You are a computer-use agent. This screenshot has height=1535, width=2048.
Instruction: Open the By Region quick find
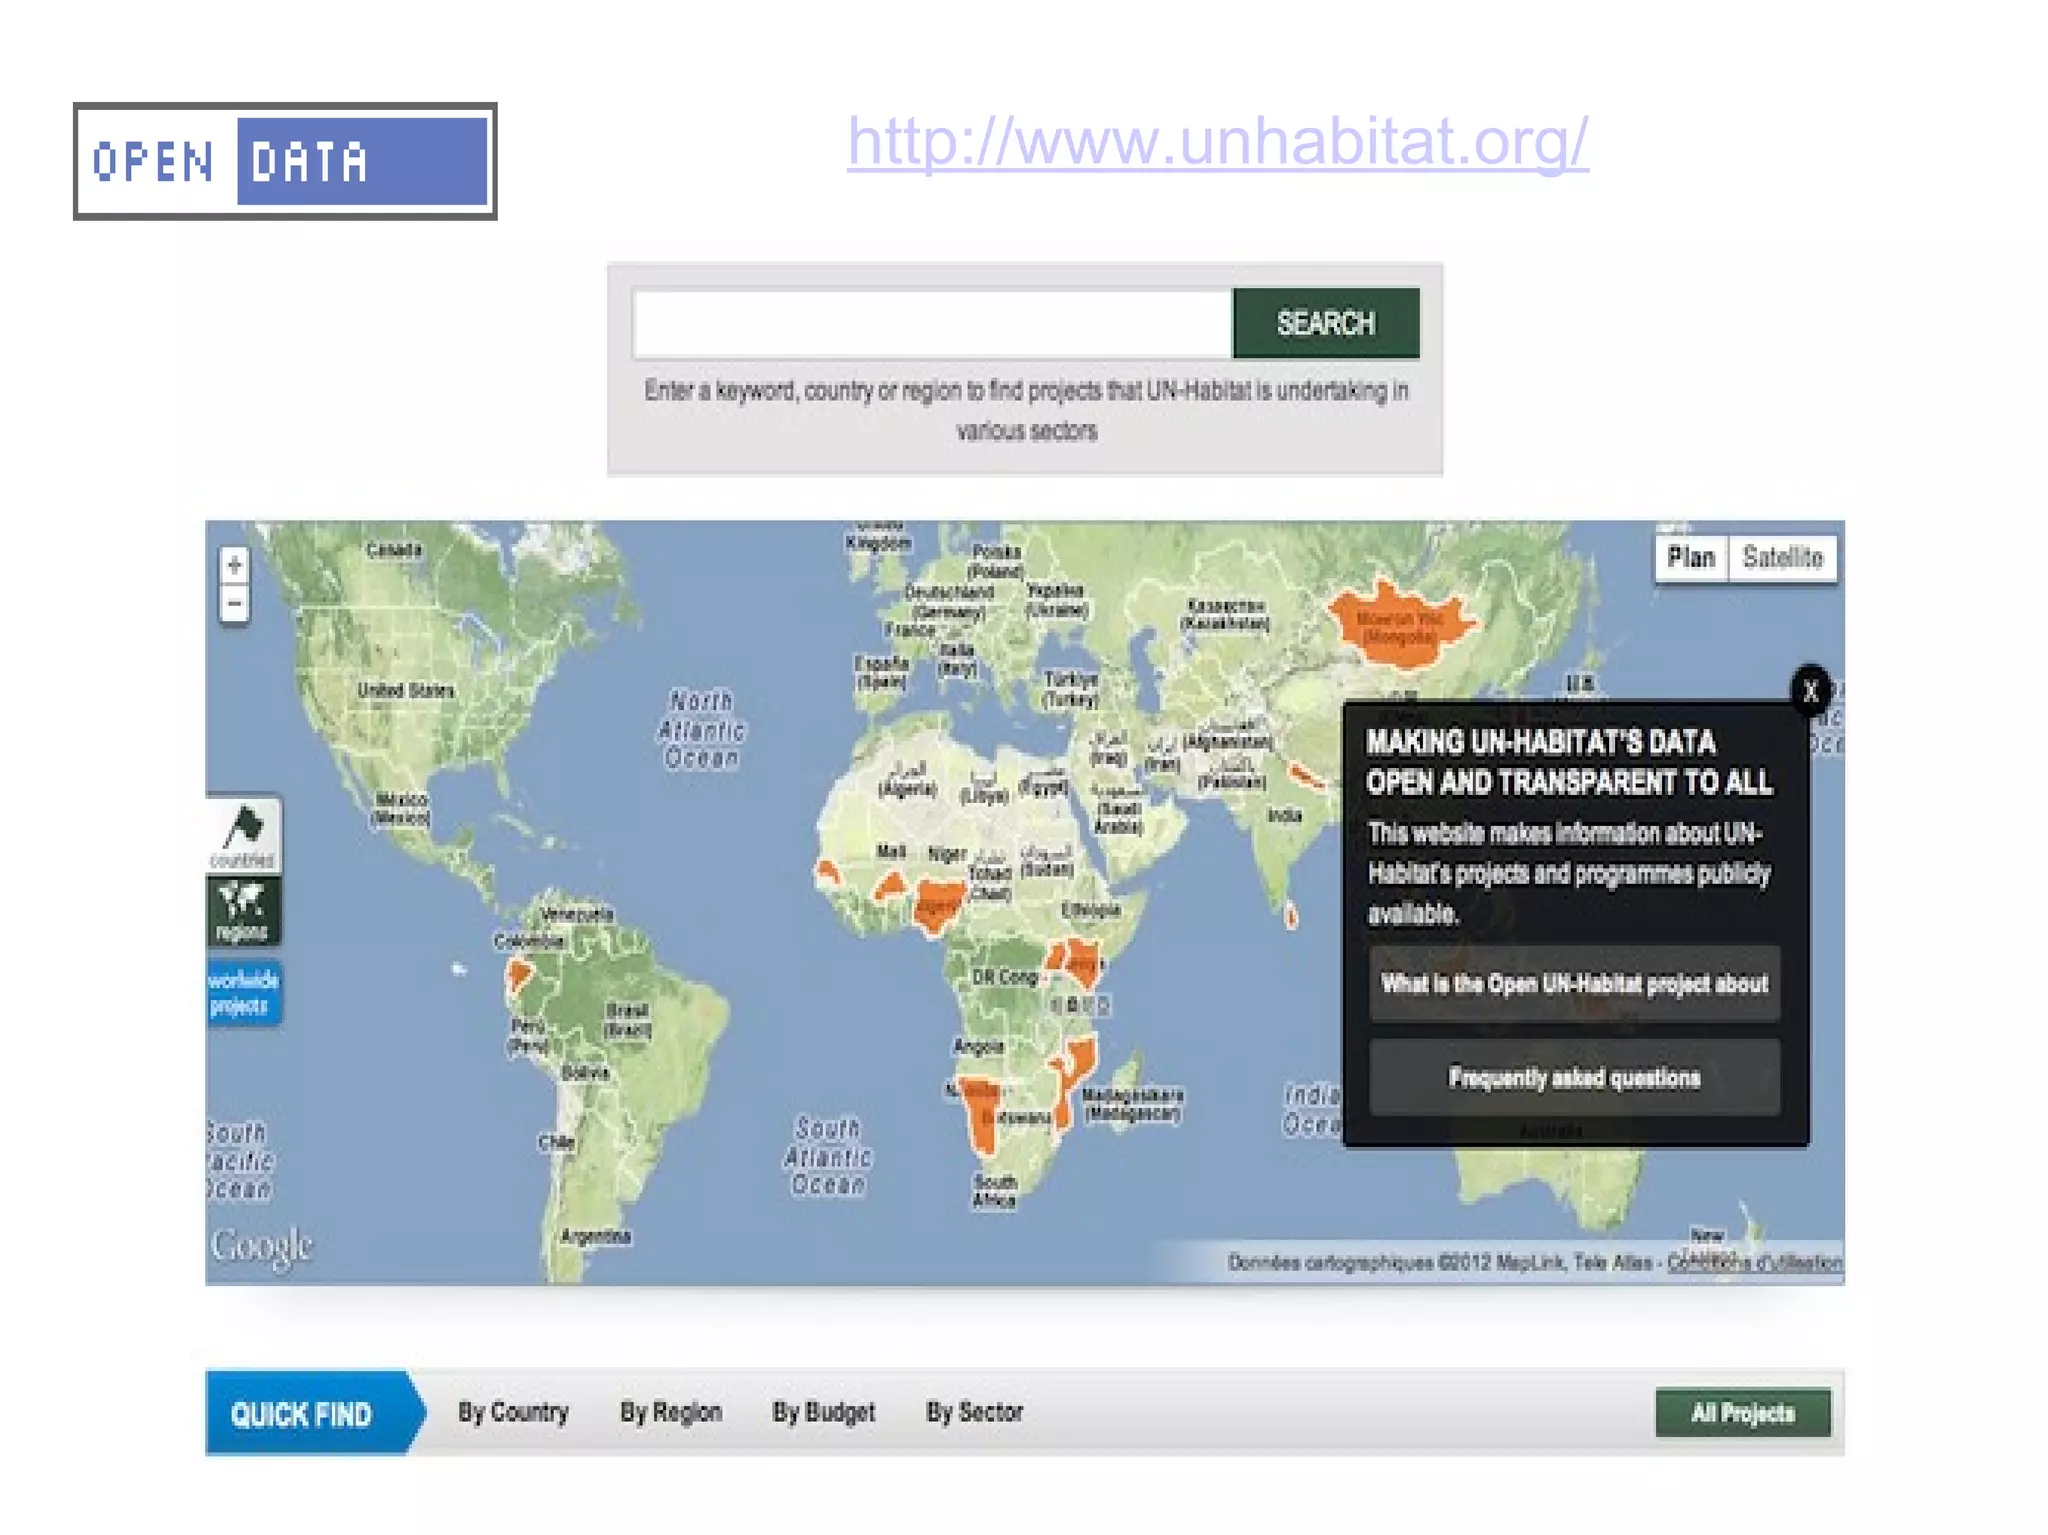670,1412
